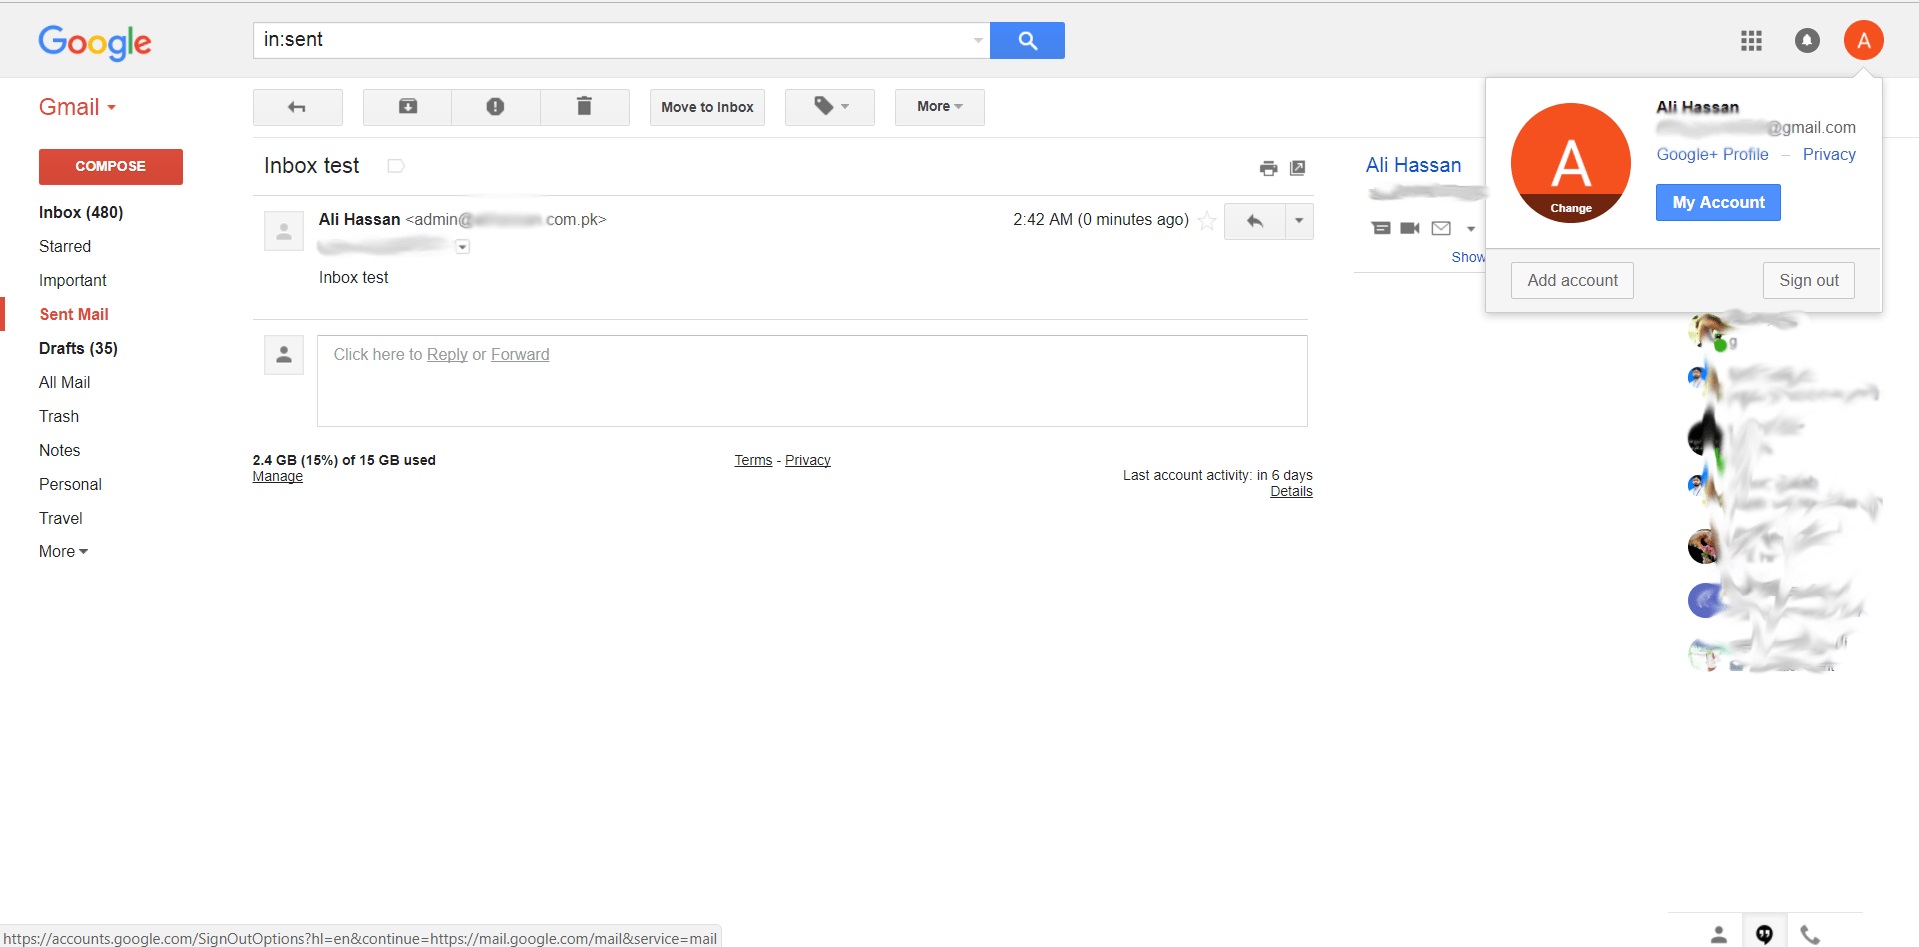The image size is (1919, 947).
Task: Delete the Inbox test conversation
Action: pos(585,107)
